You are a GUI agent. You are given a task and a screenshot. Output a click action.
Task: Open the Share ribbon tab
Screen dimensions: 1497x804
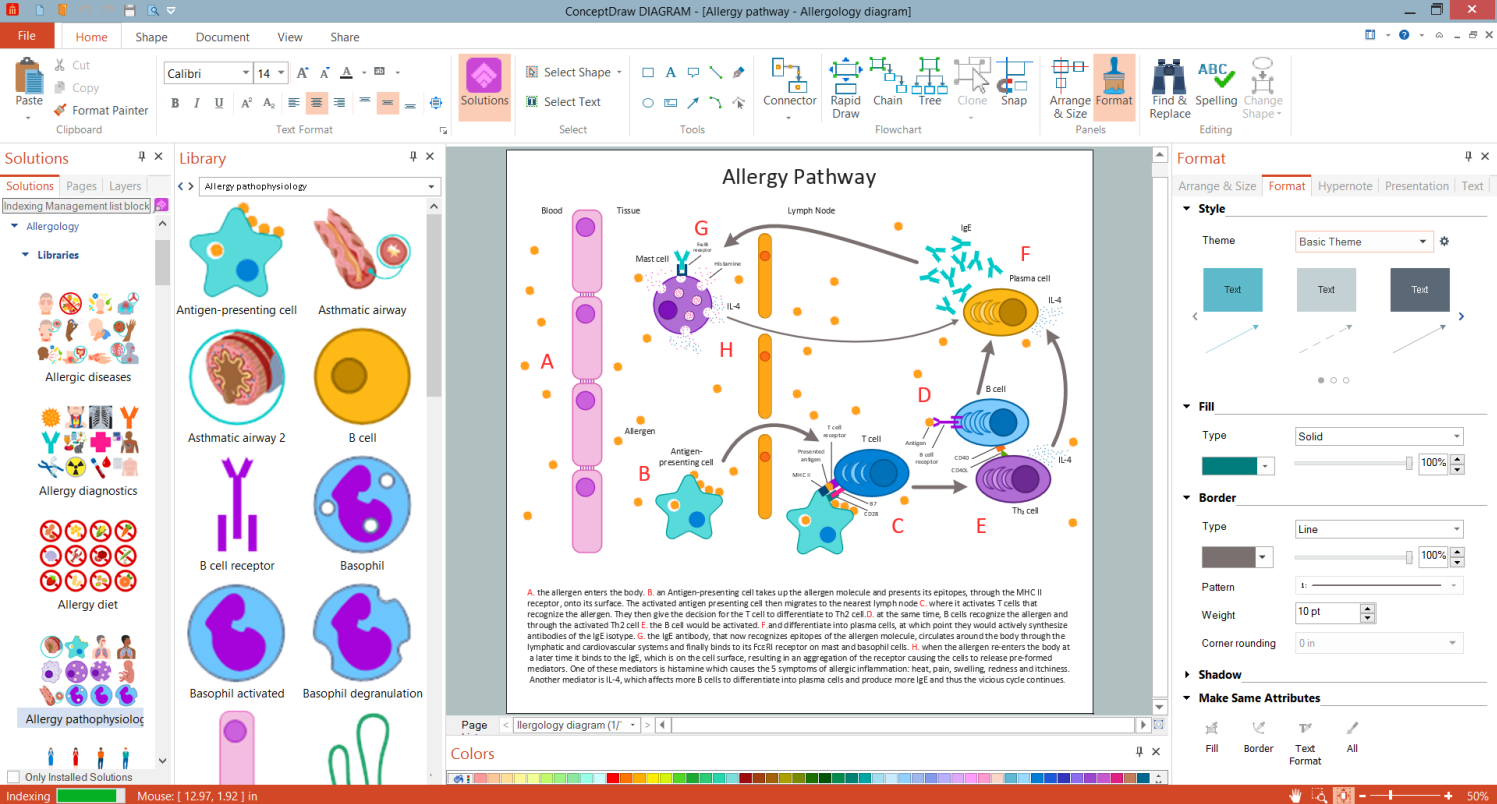coord(345,37)
